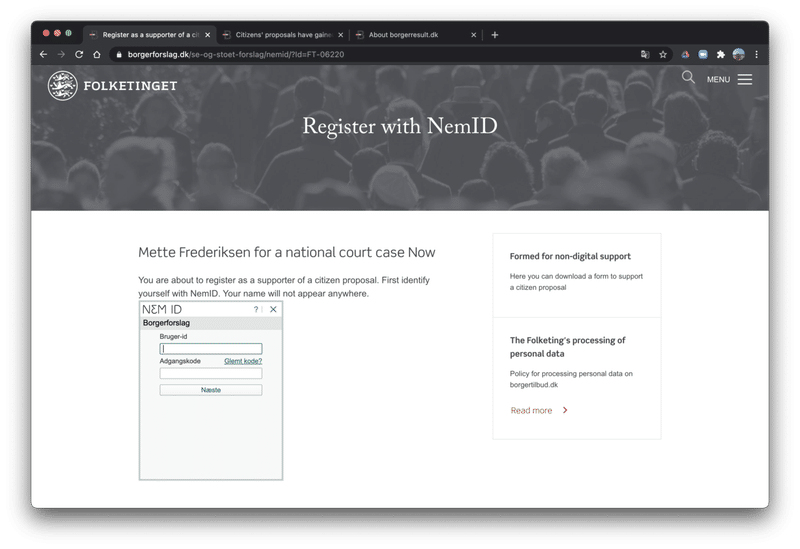Bookmark this page with the star icon
Screen dimensions: 800x549
pyautogui.click(x=663, y=55)
